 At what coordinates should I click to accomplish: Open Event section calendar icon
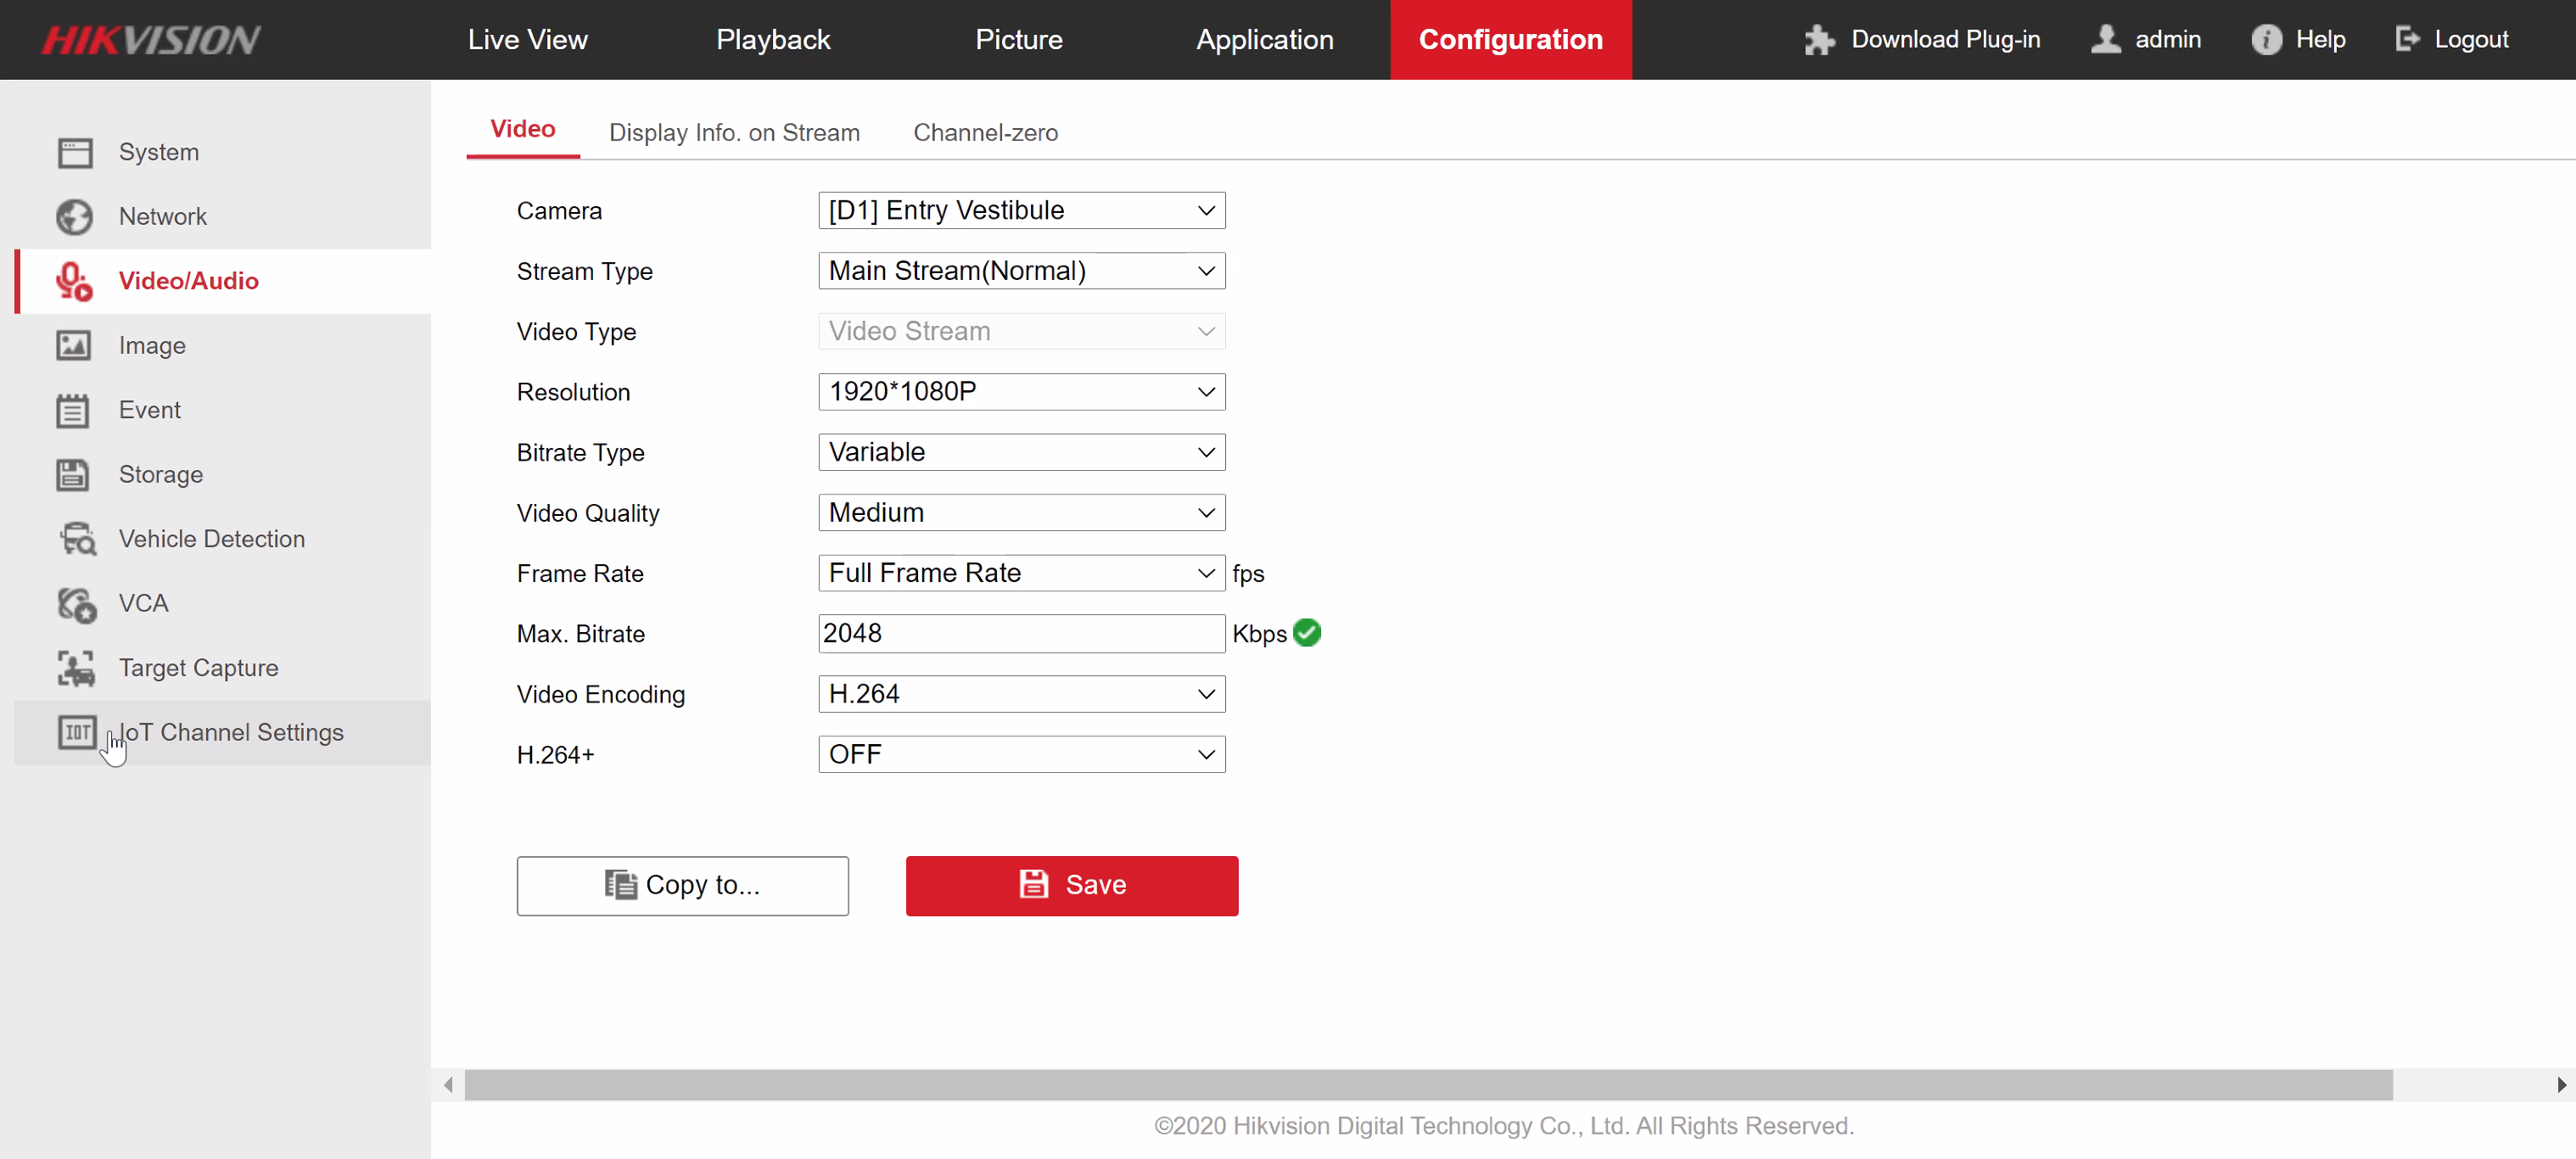[74, 410]
